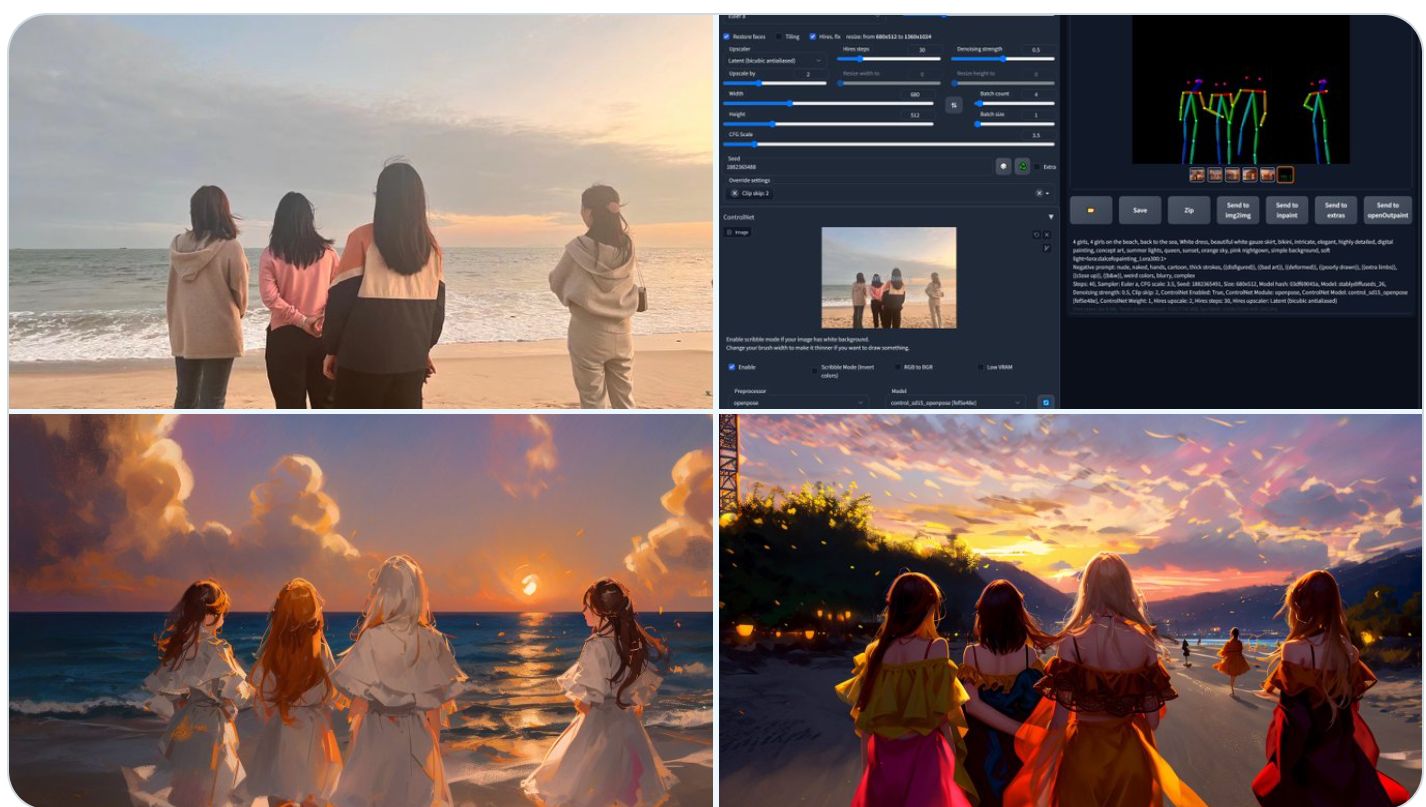Image resolution: width=1426 pixels, height=807 pixels.
Task: Click the openpose skeleton preview image
Action: (x=1241, y=91)
